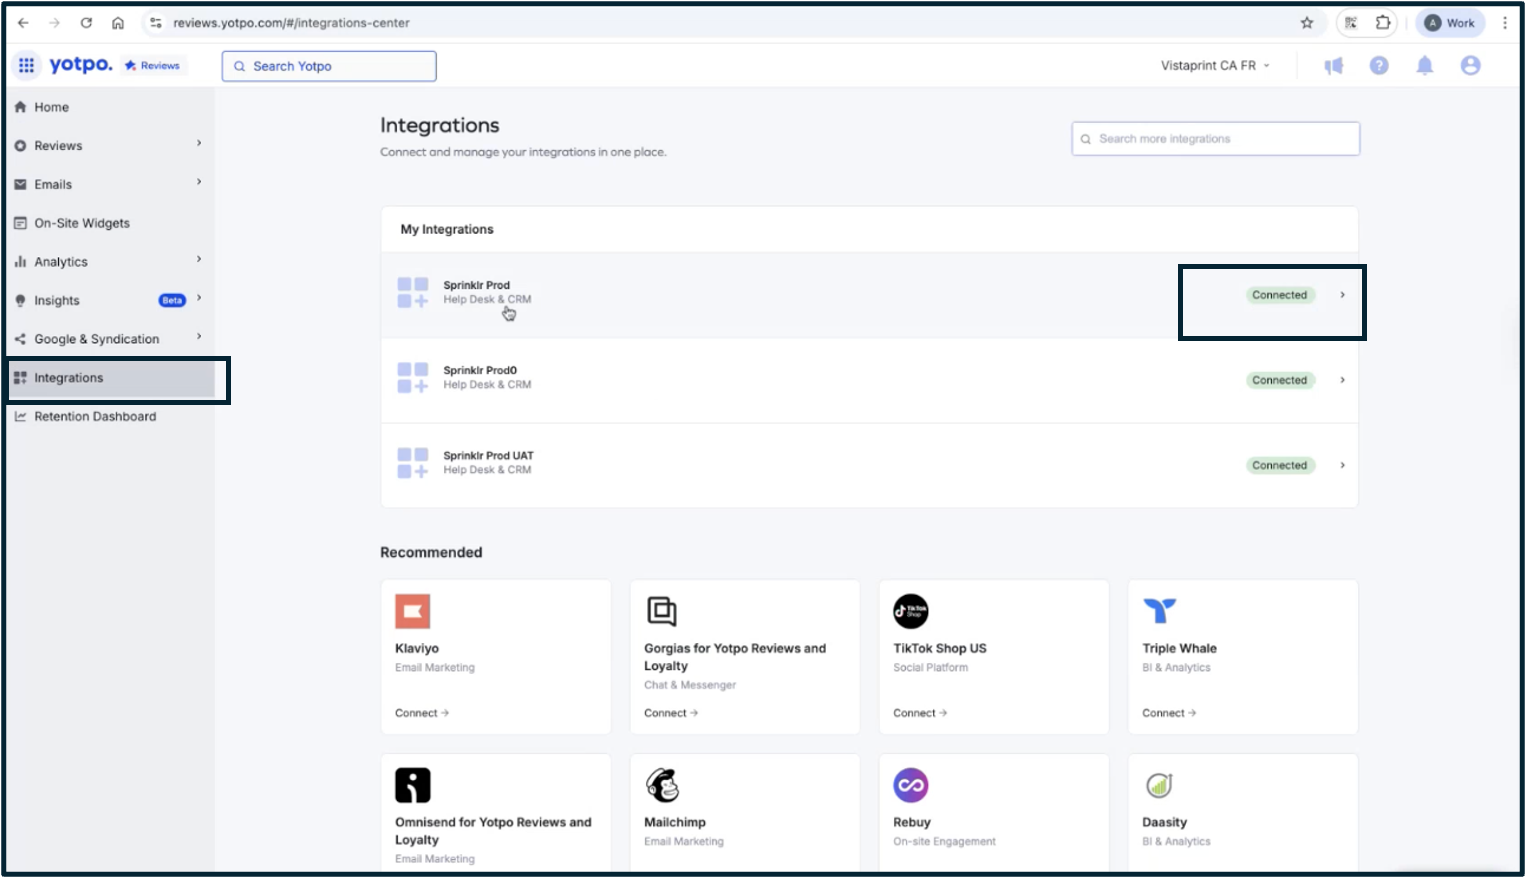The height and width of the screenshot is (878, 1526).
Task: Click the Rebuy logo icon
Action: [x=911, y=785]
